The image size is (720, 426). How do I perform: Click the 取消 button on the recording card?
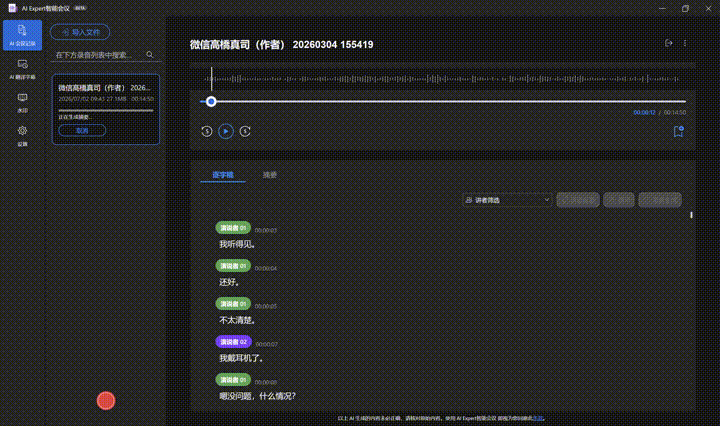click(x=82, y=131)
